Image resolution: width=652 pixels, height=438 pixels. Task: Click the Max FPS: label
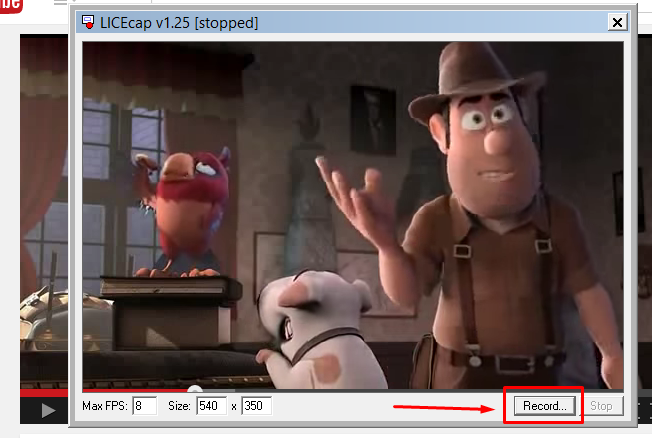(105, 406)
